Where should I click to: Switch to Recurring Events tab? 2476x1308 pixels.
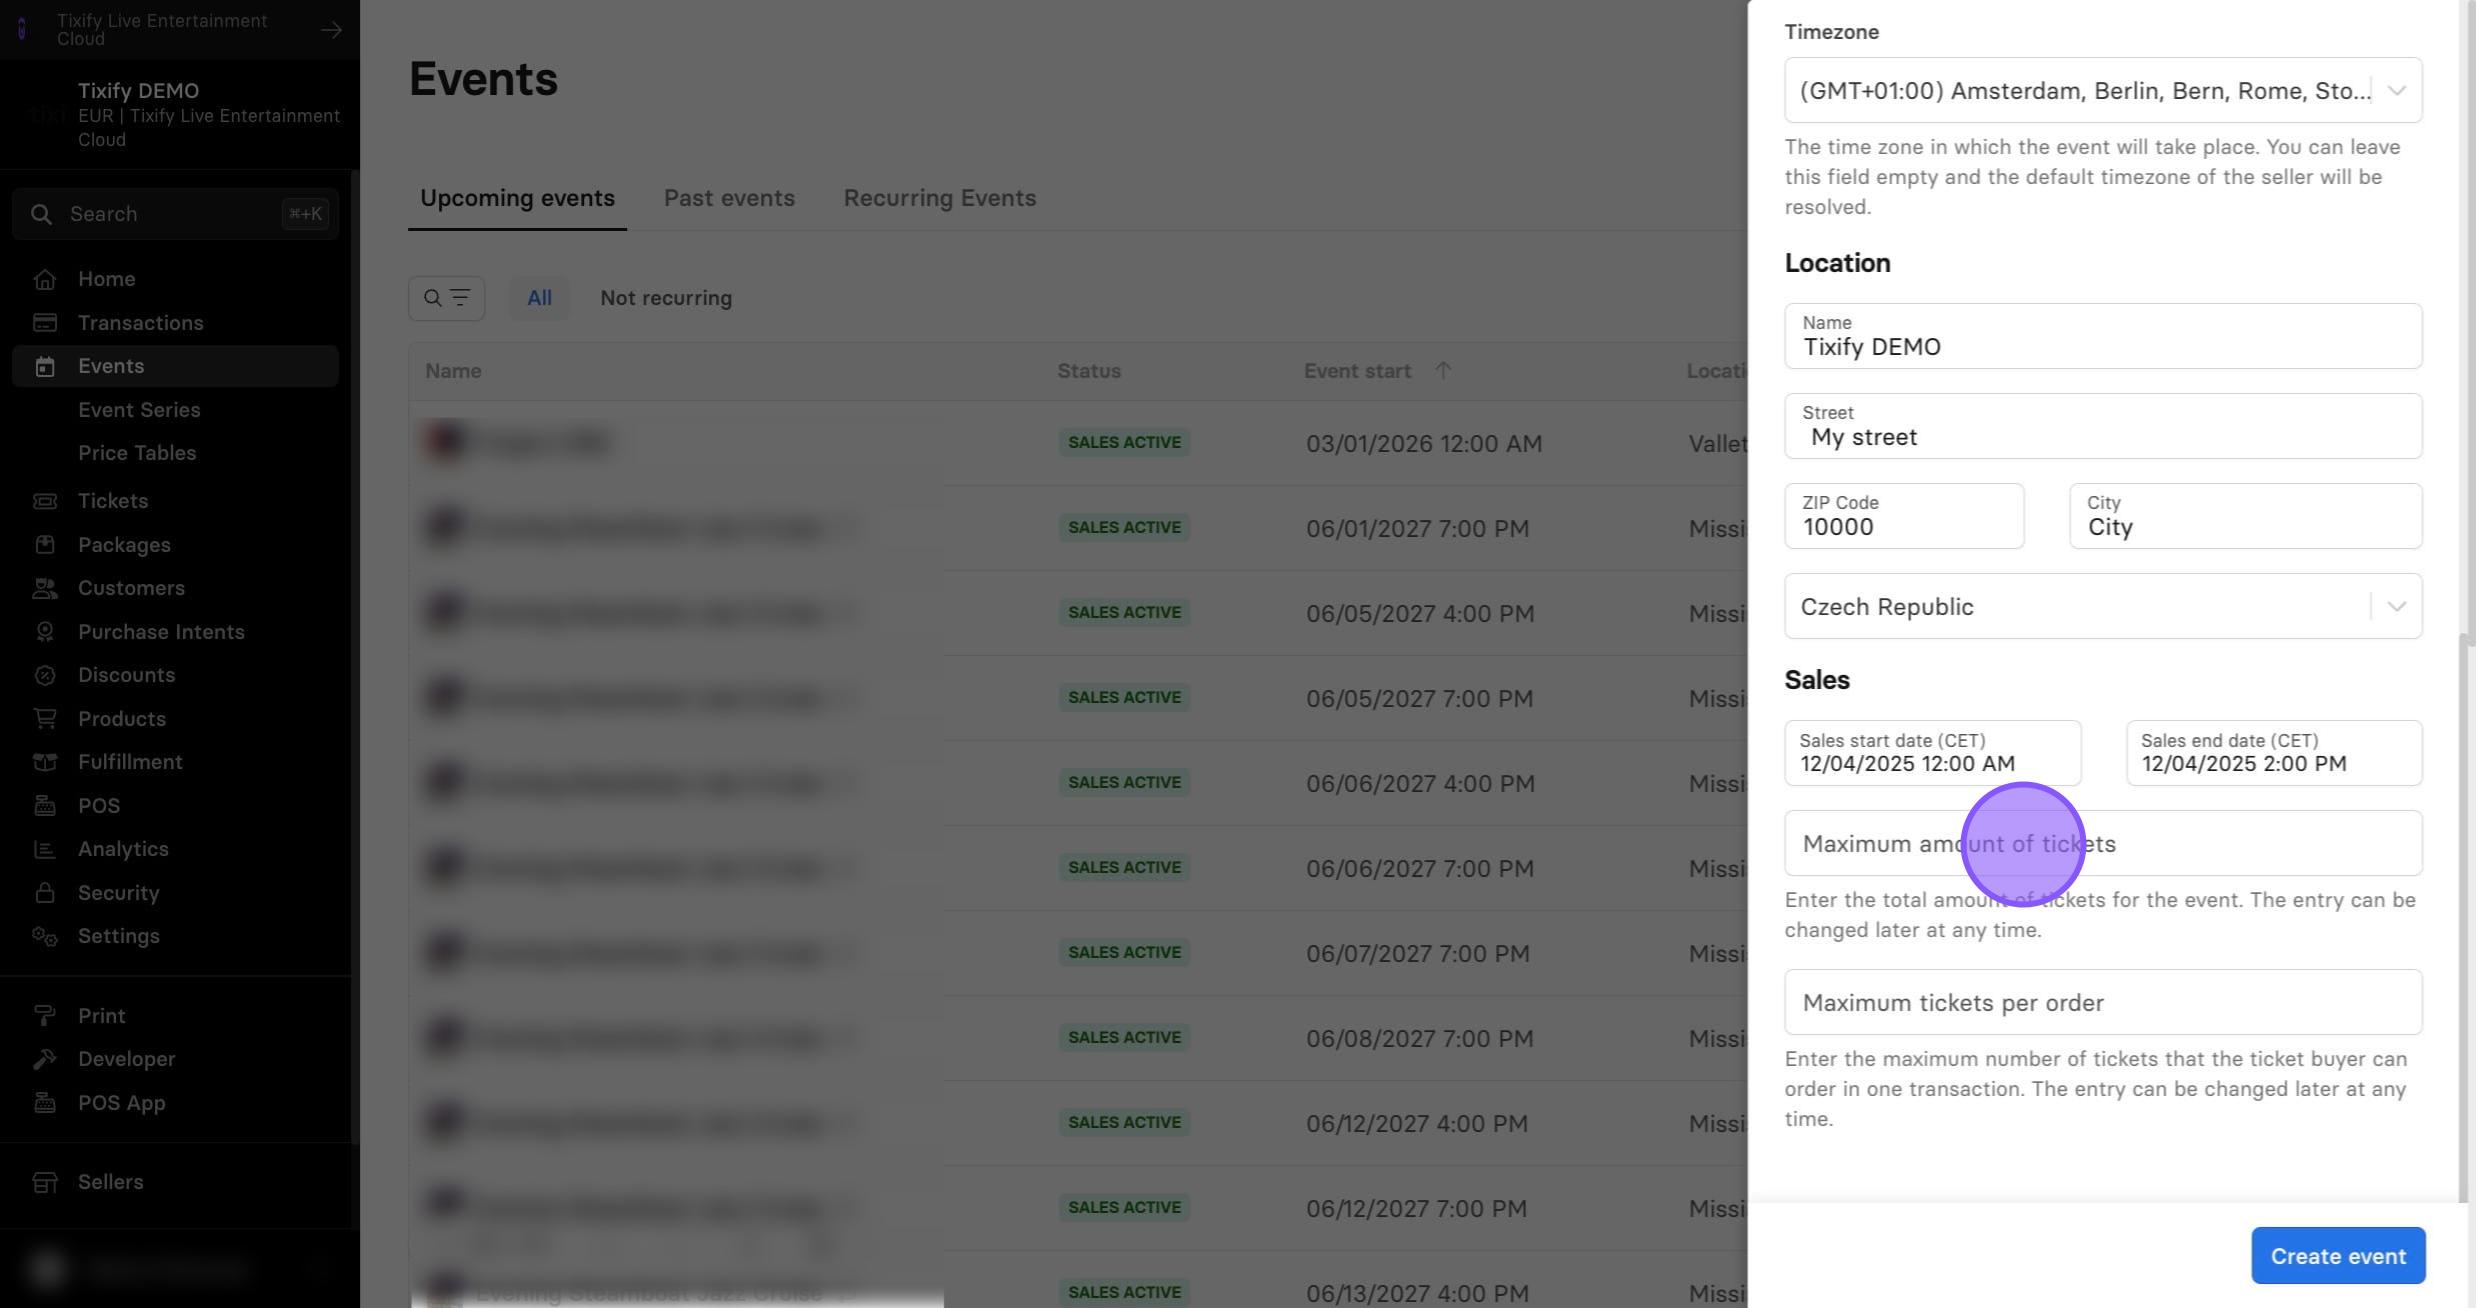[x=939, y=198]
